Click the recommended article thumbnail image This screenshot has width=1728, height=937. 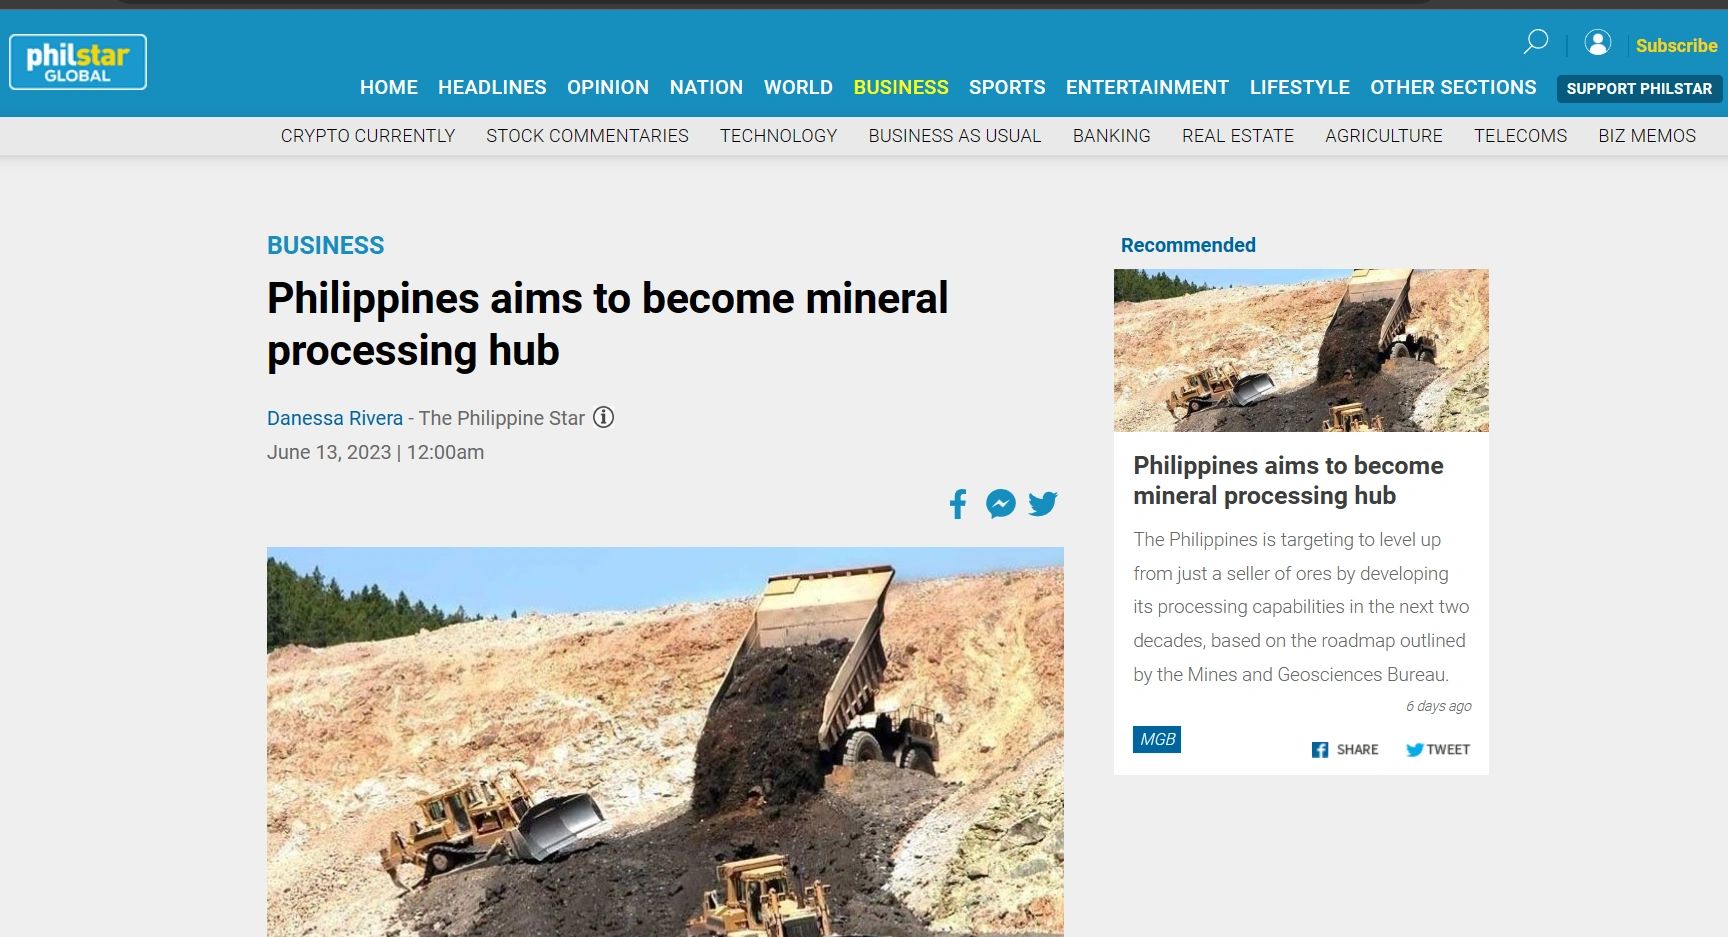point(1300,349)
